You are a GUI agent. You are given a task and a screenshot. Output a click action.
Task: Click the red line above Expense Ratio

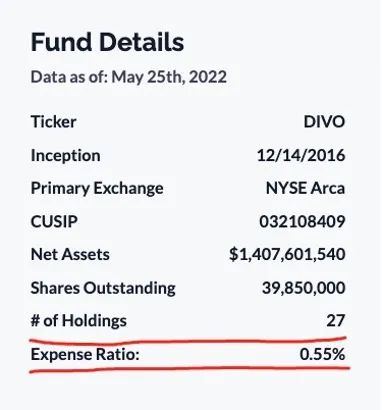coord(188,341)
